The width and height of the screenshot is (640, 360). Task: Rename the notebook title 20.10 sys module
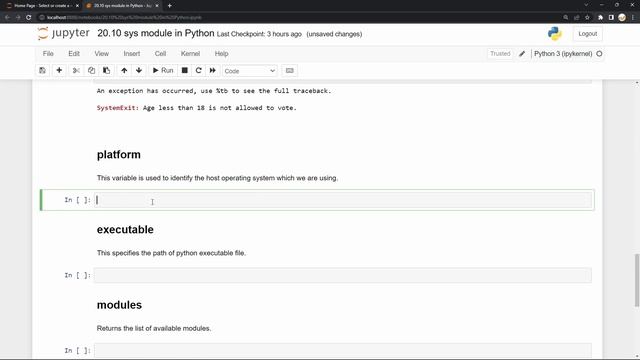tap(156, 33)
